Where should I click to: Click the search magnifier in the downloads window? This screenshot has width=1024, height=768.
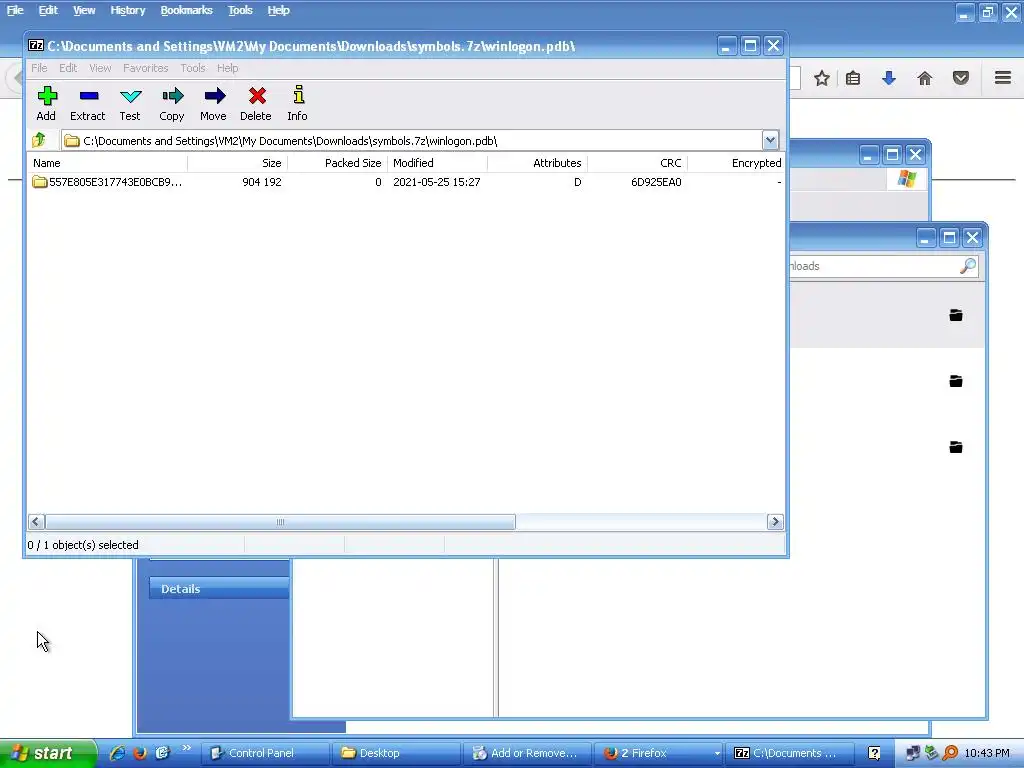[968, 265]
